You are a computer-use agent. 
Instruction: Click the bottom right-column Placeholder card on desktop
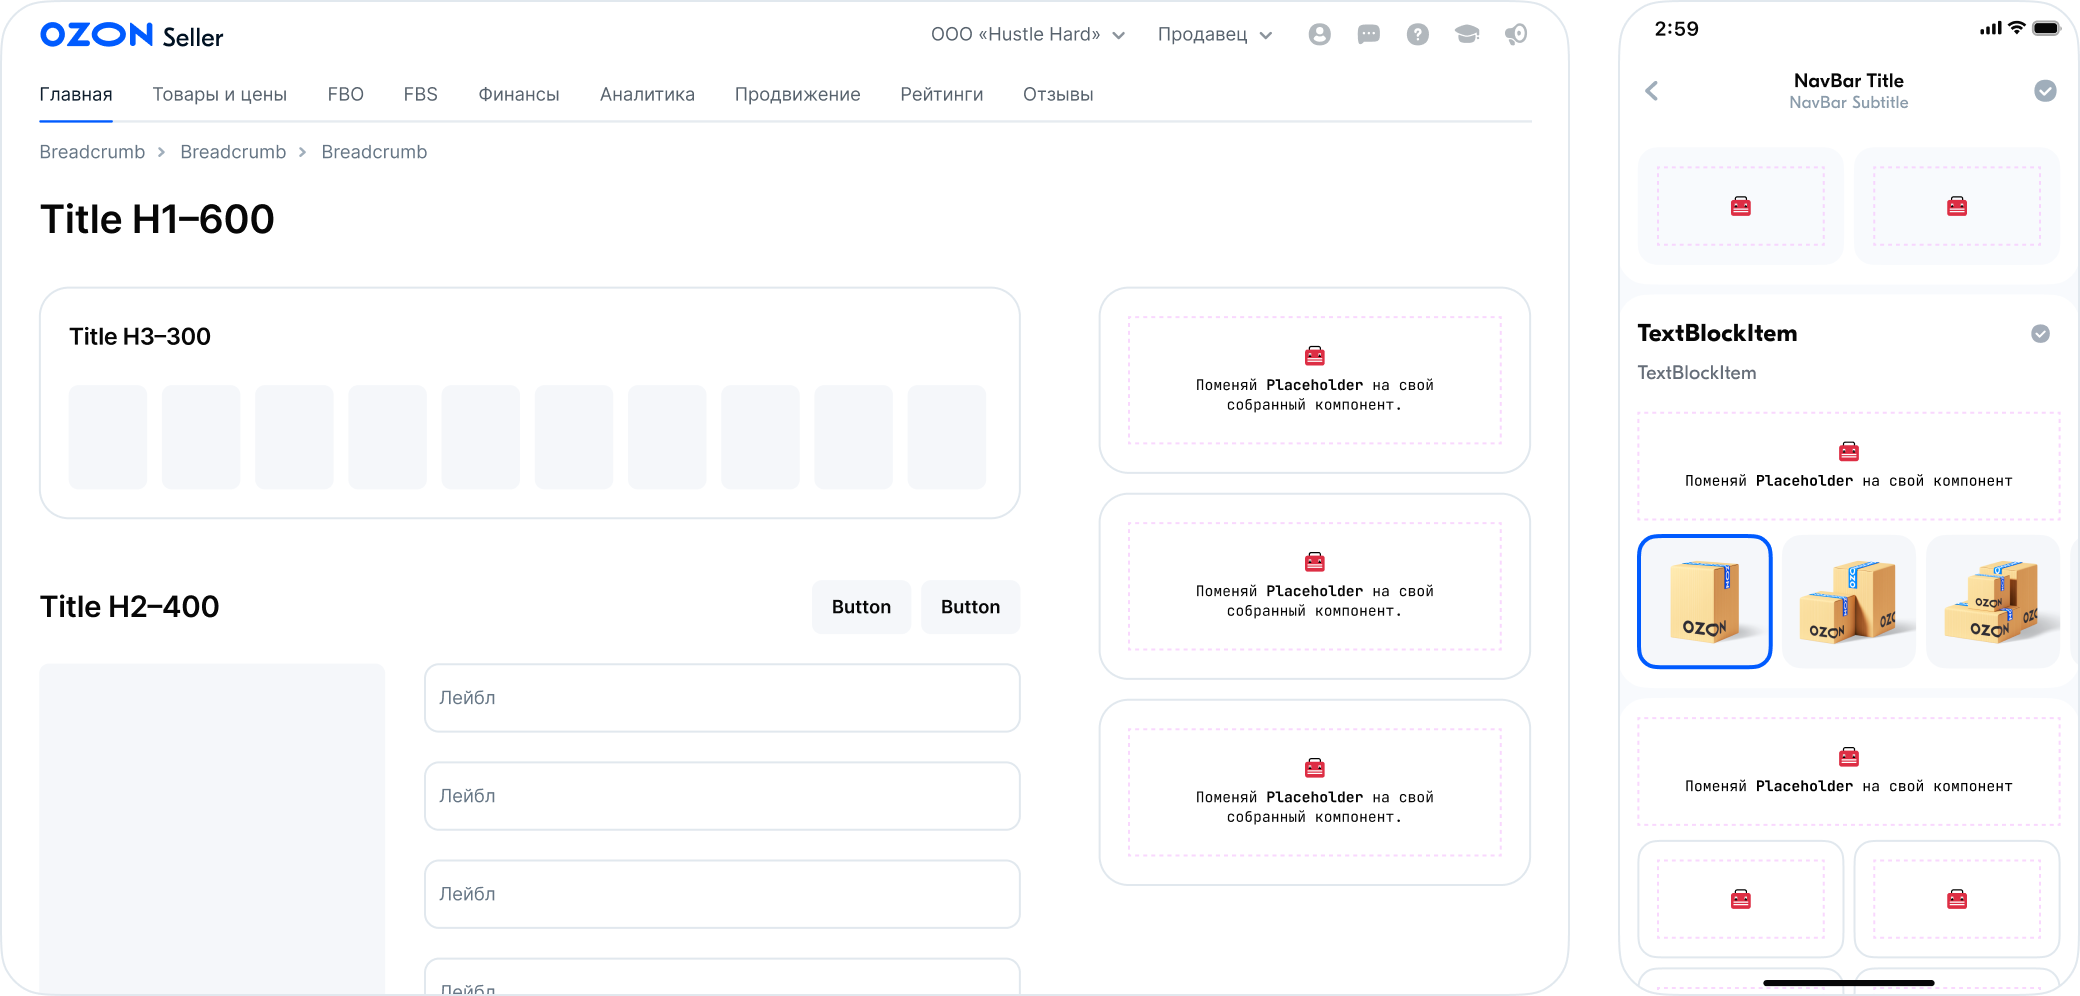[x=1315, y=792]
